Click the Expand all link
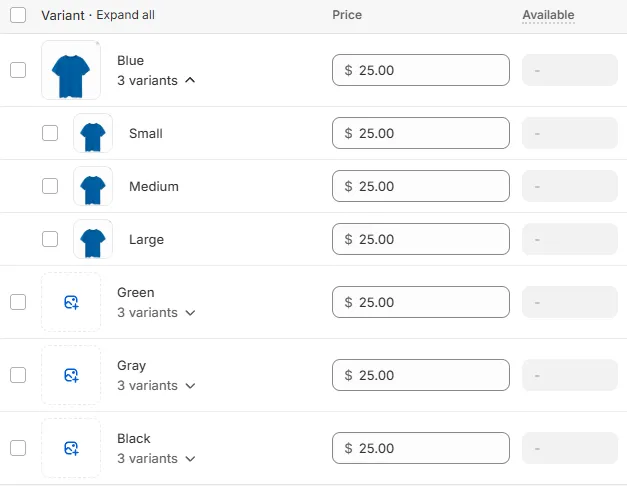Image resolution: width=627 pixels, height=486 pixels. 126,15
